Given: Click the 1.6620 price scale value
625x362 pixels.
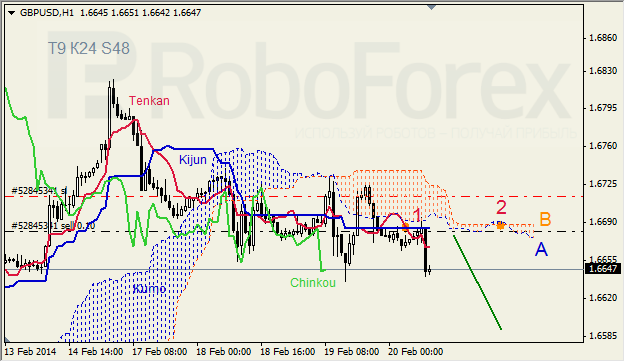Looking at the screenshot, I should (603, 298).
